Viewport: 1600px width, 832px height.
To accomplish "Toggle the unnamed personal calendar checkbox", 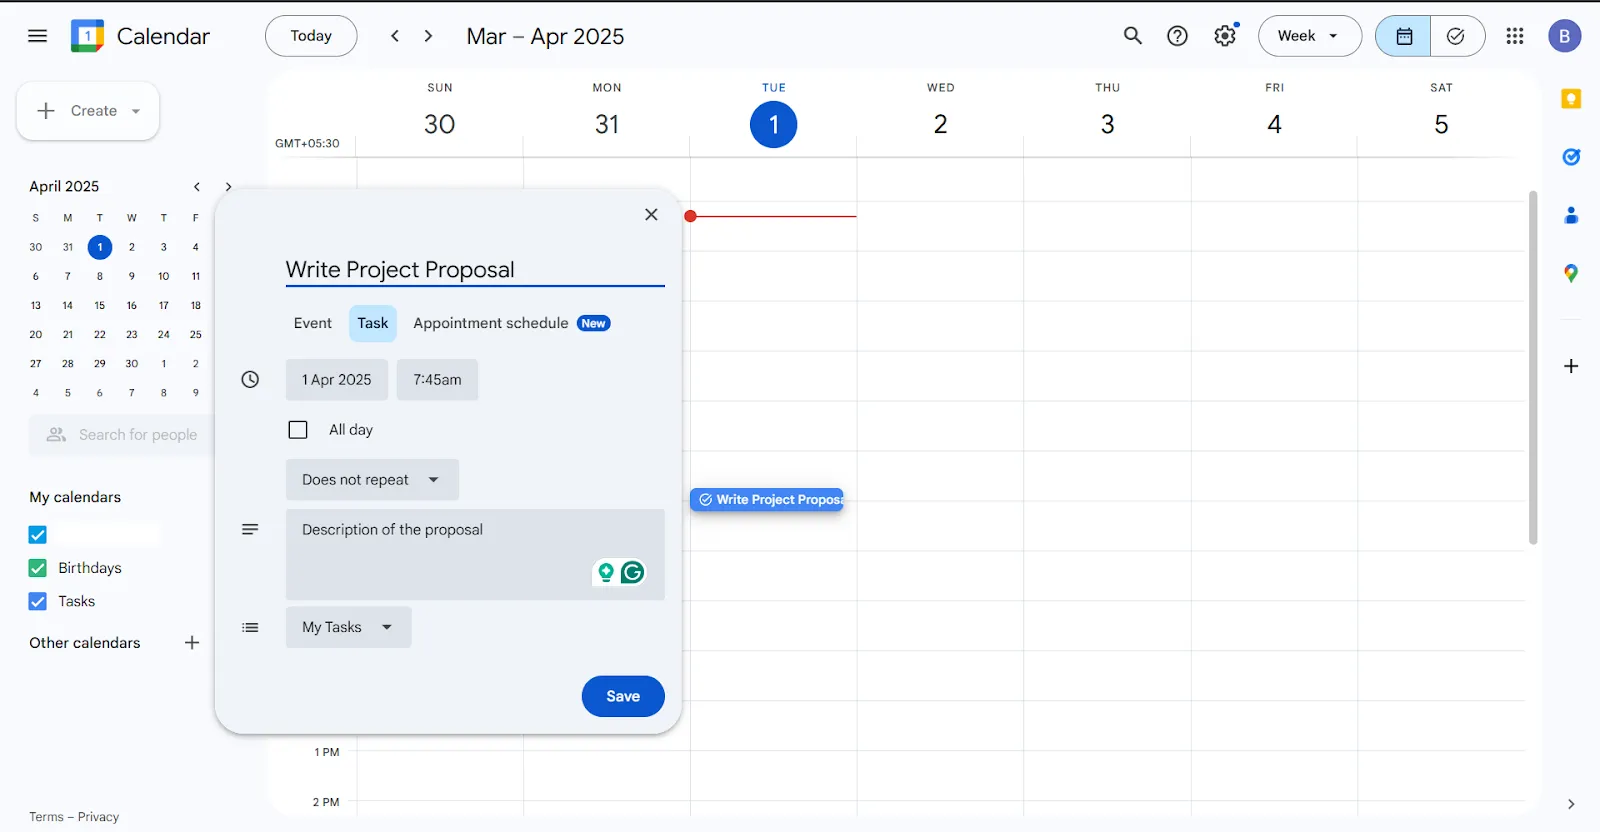I will tap(38, 535).
